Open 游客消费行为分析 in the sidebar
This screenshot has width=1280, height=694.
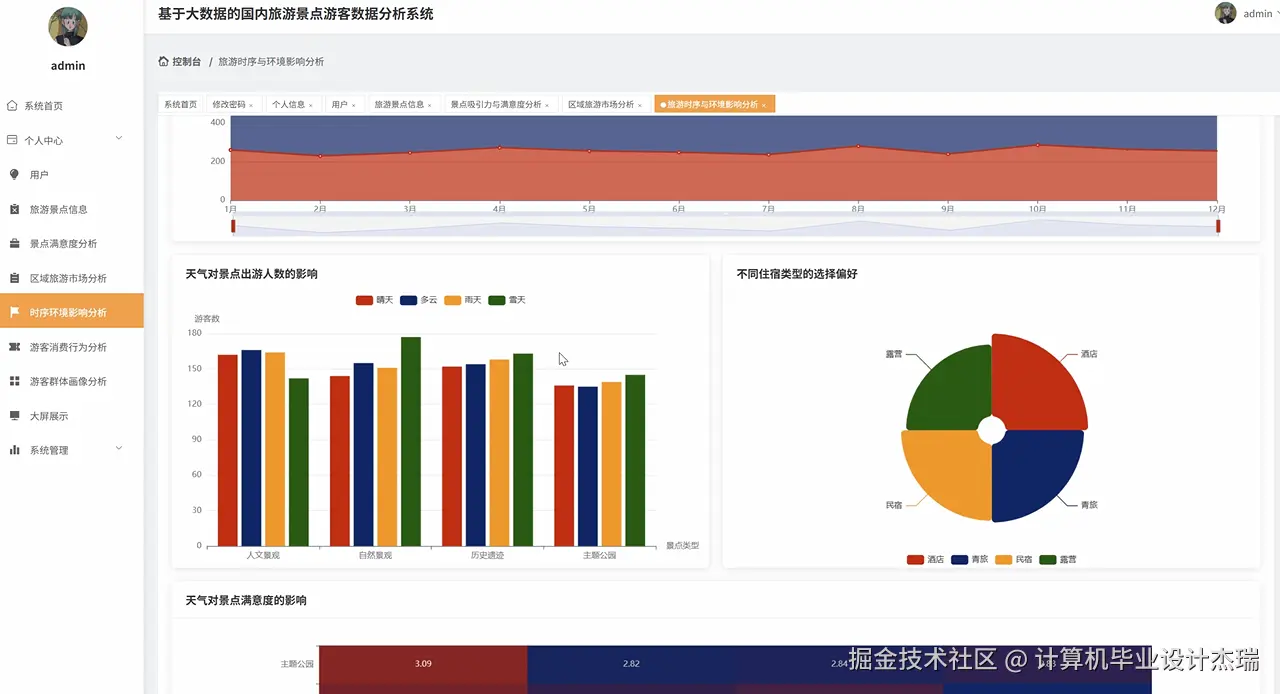click(72, 347)
